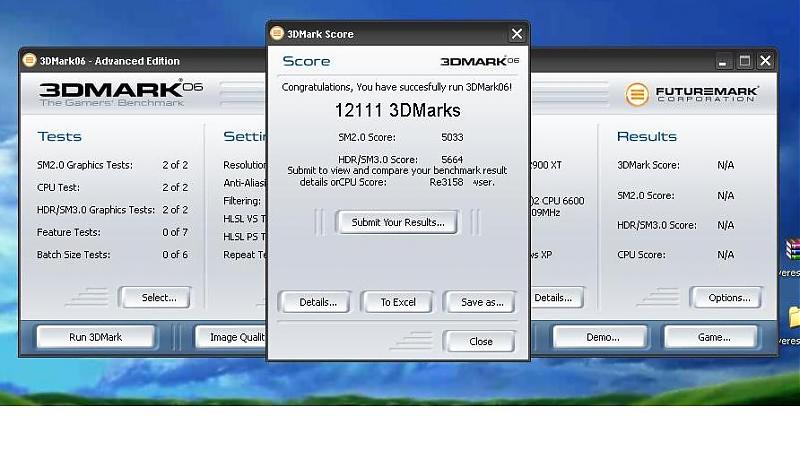Click the Tests section heading
This screenshot has height=459, width=800.
click(60, 137)
